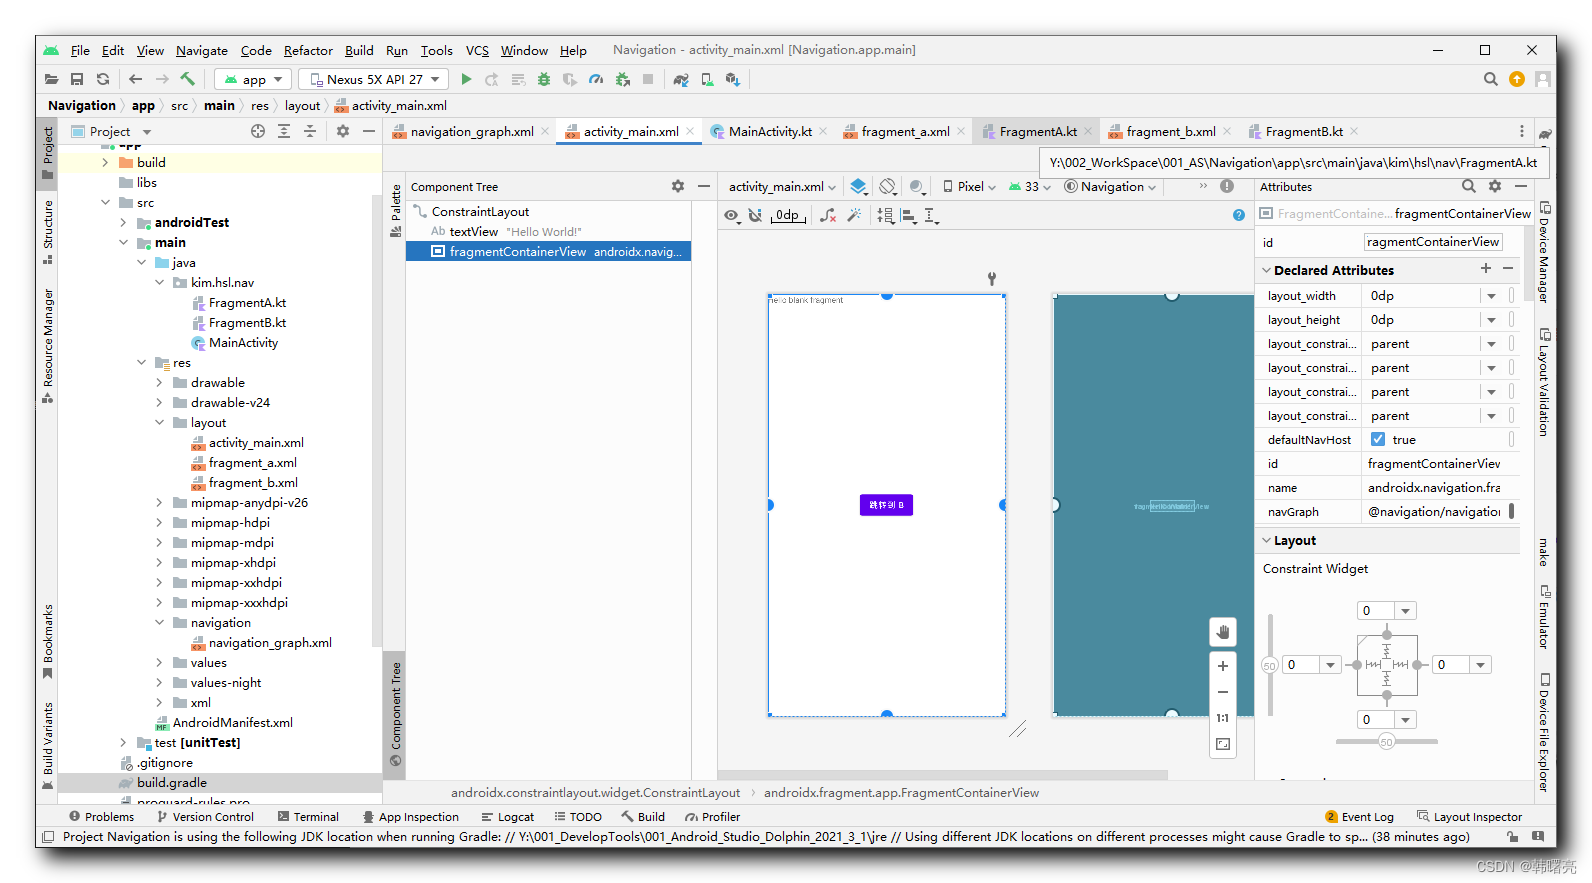Click the Search Everywhere magnifier icon

pos(1490,79)
